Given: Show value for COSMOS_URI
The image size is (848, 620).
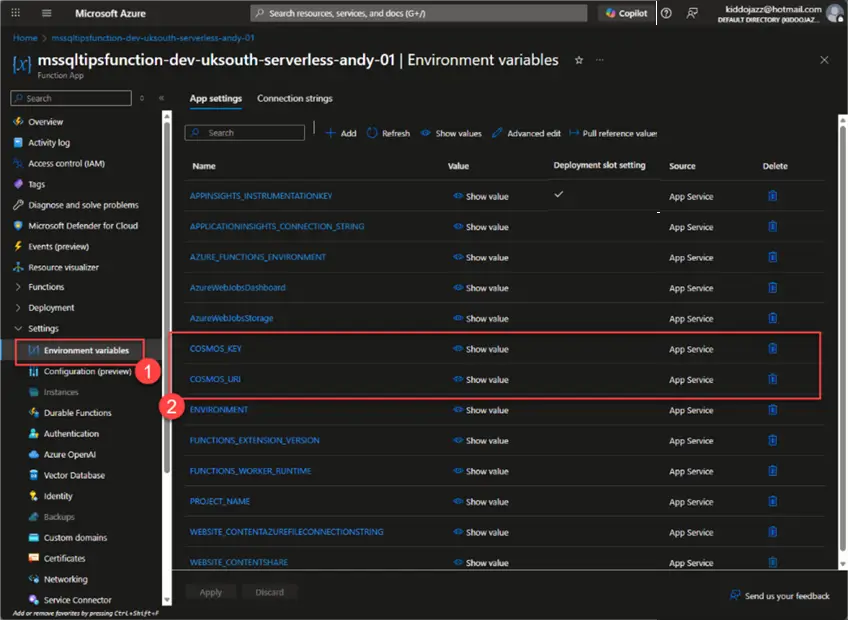Looking at the screenshot, I should [481, 380].
